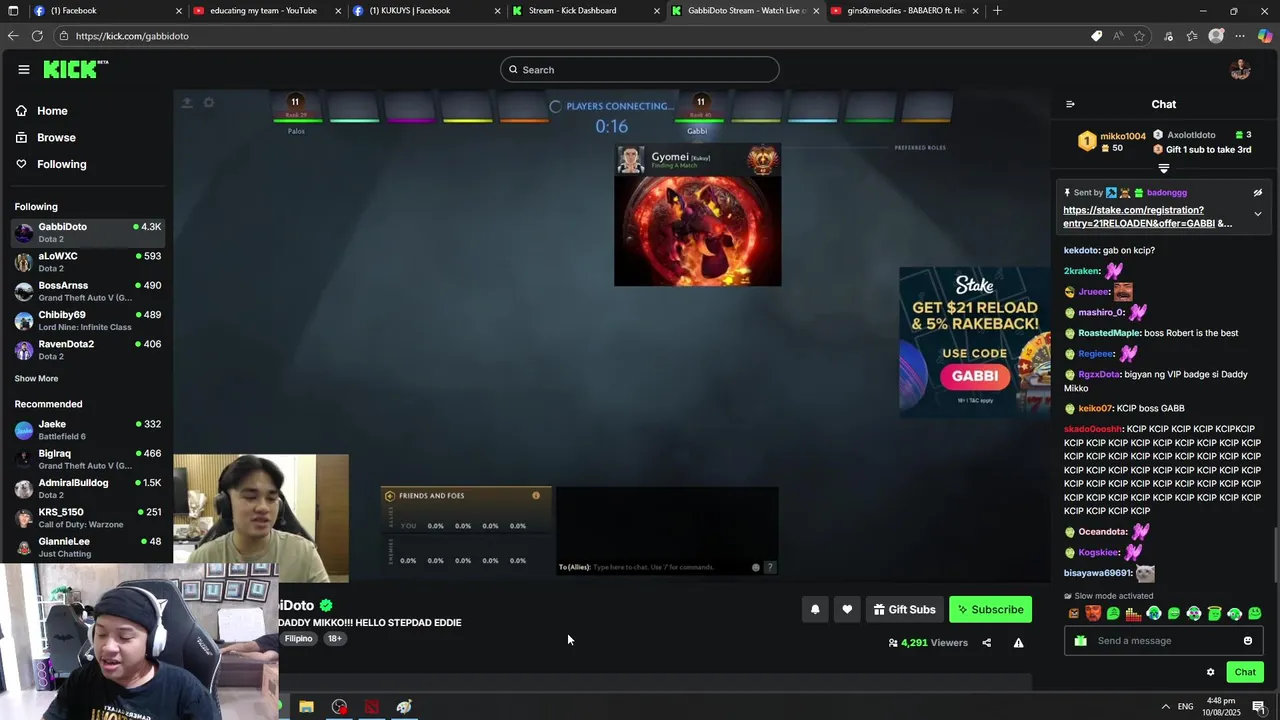
Task: Show hidden system tray icons
Action: click(1165, 707)
